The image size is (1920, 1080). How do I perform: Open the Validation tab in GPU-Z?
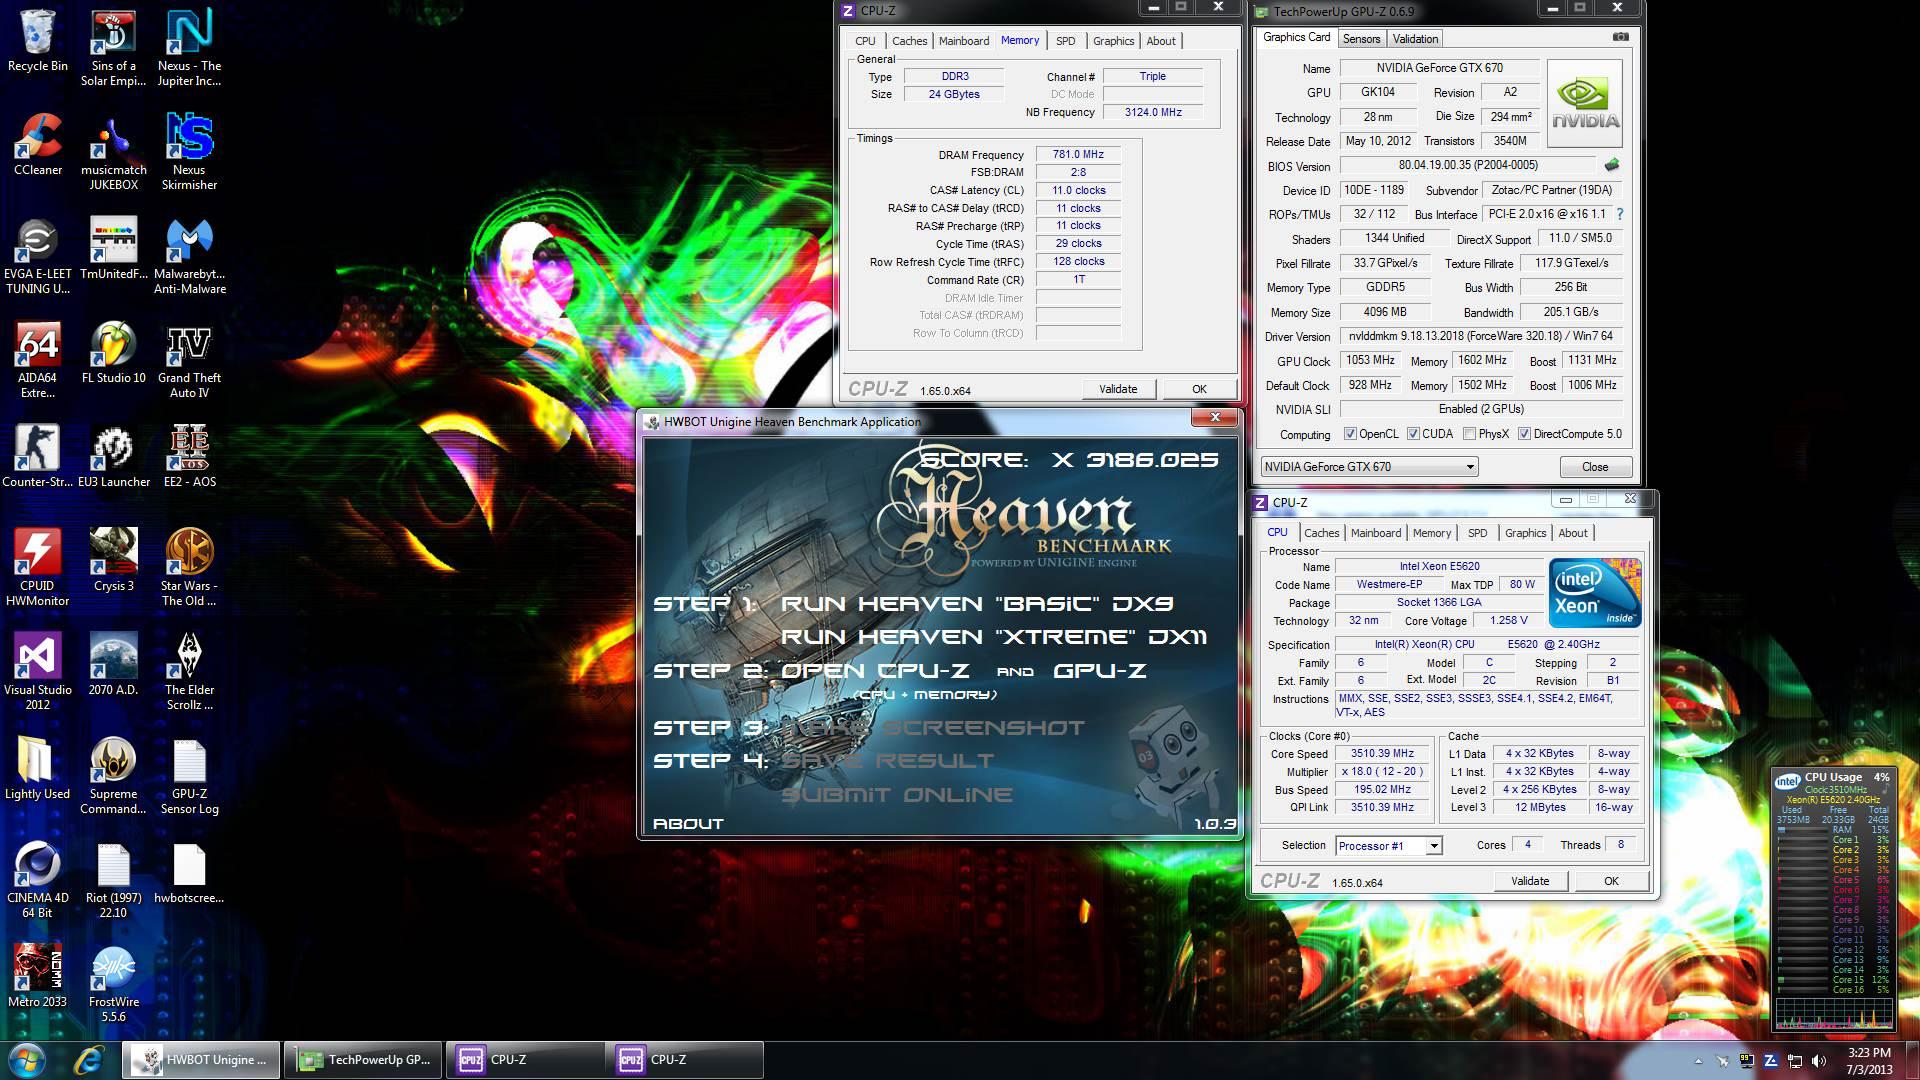point(1415,39)
